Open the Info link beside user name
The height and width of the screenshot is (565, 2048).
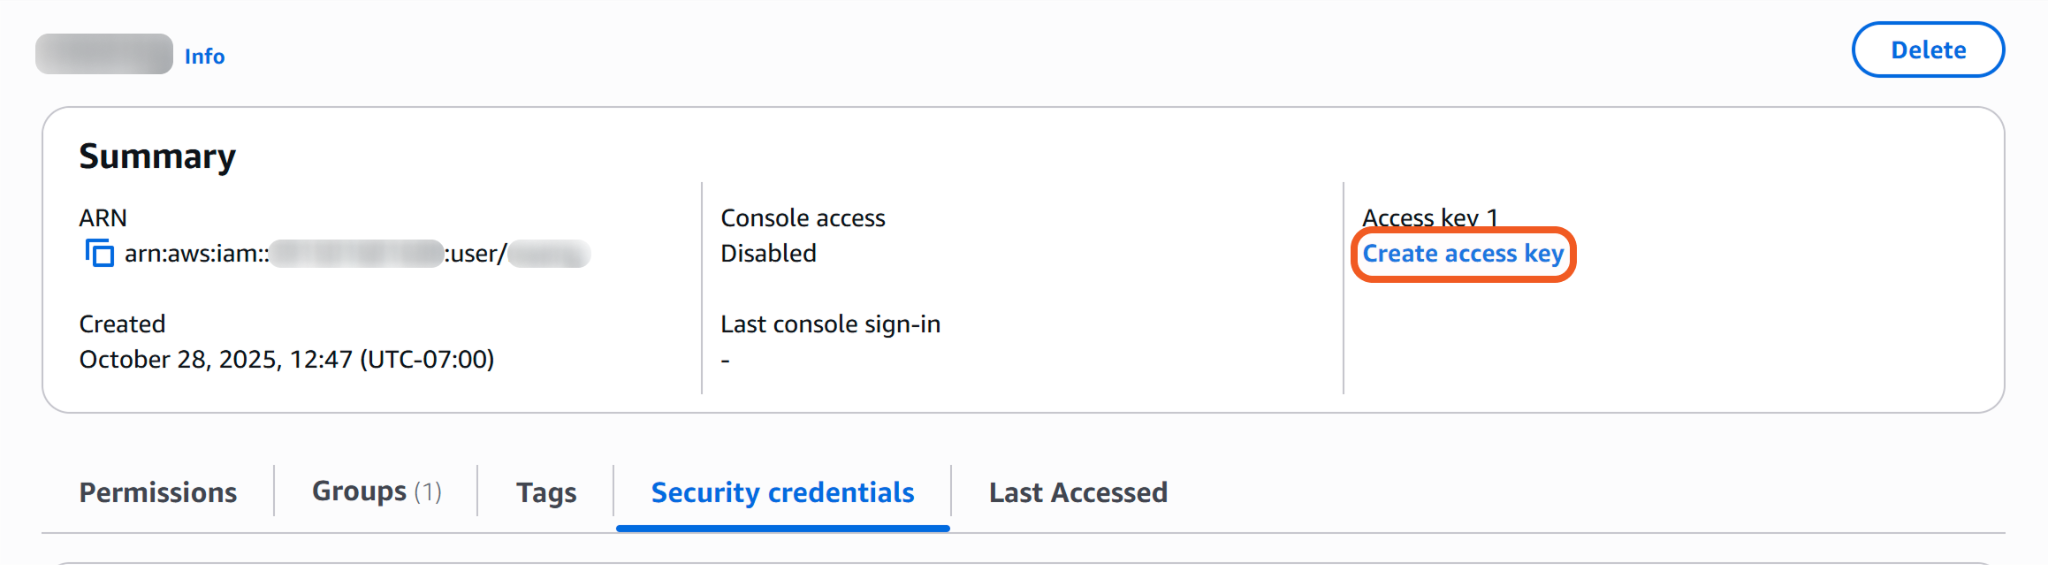(204, 57)
